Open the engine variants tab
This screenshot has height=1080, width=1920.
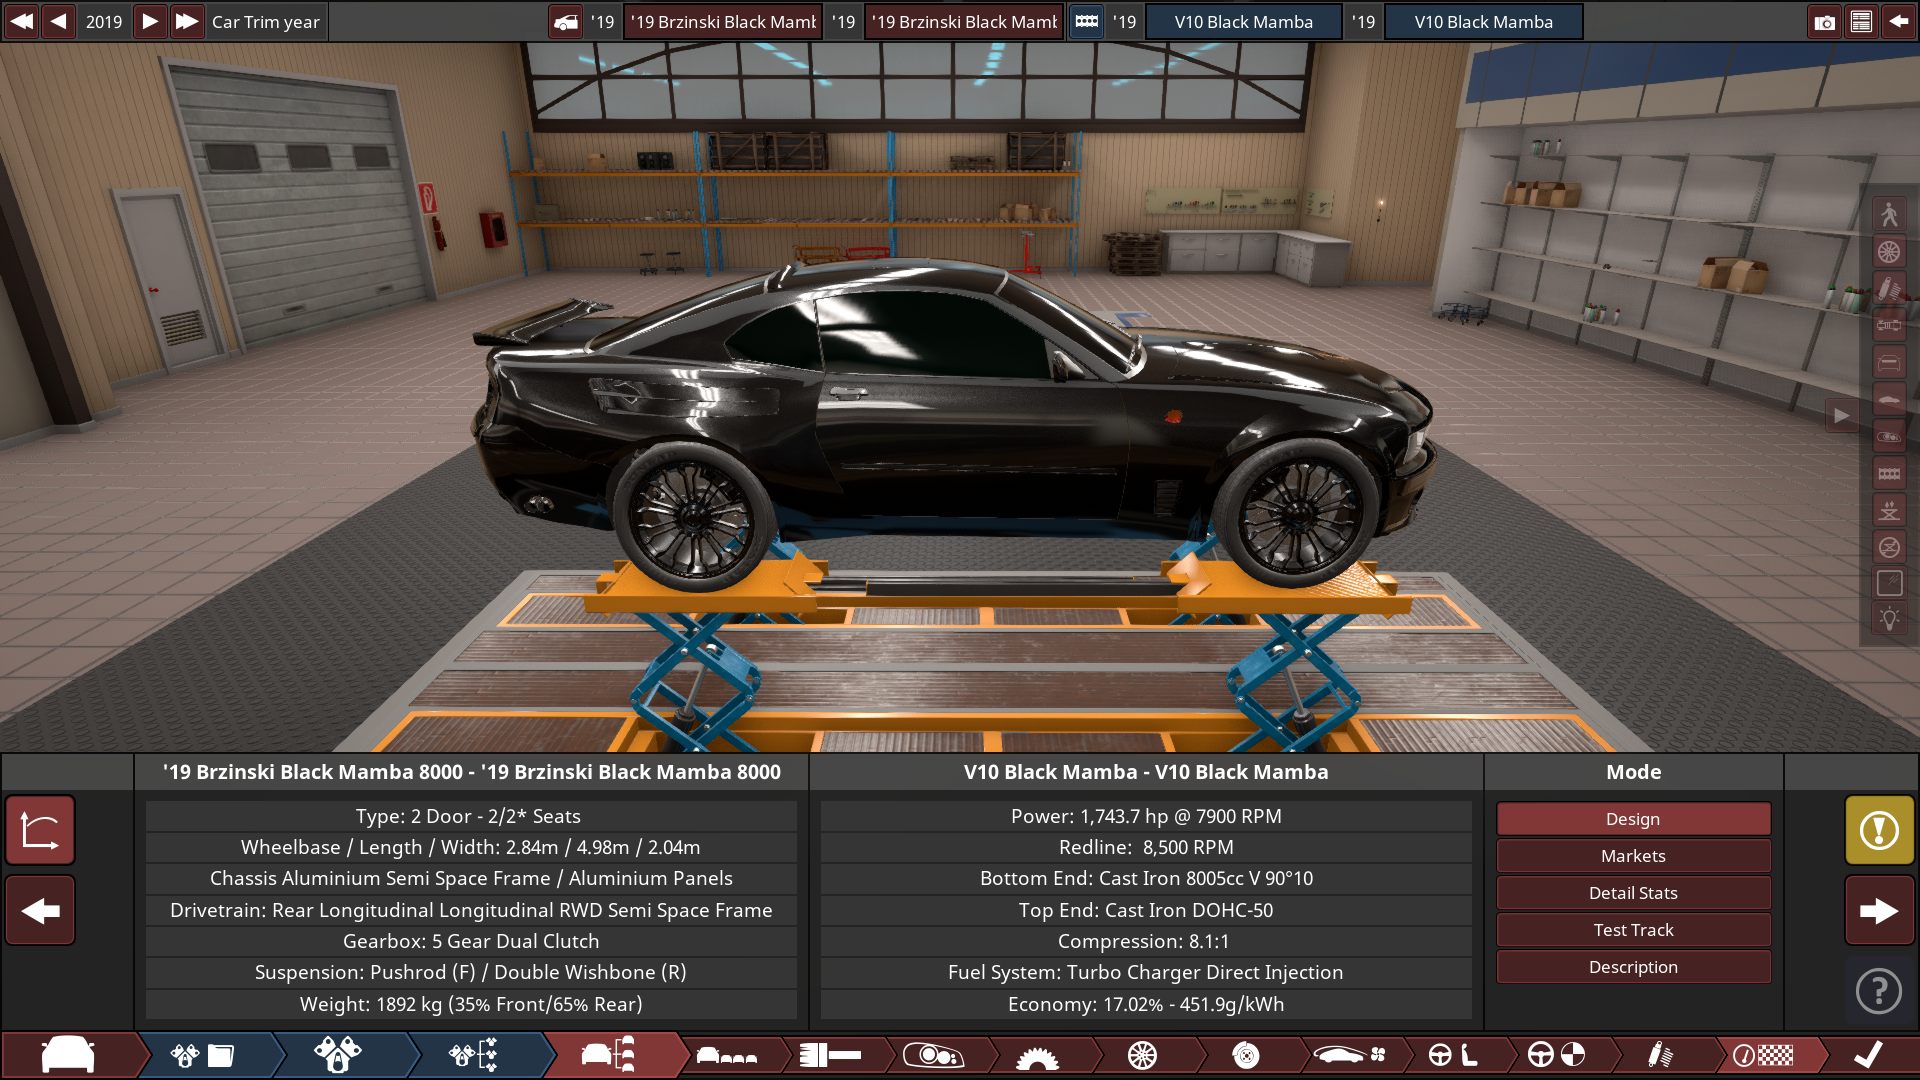pyautogui.click(x=473, y=1055)
